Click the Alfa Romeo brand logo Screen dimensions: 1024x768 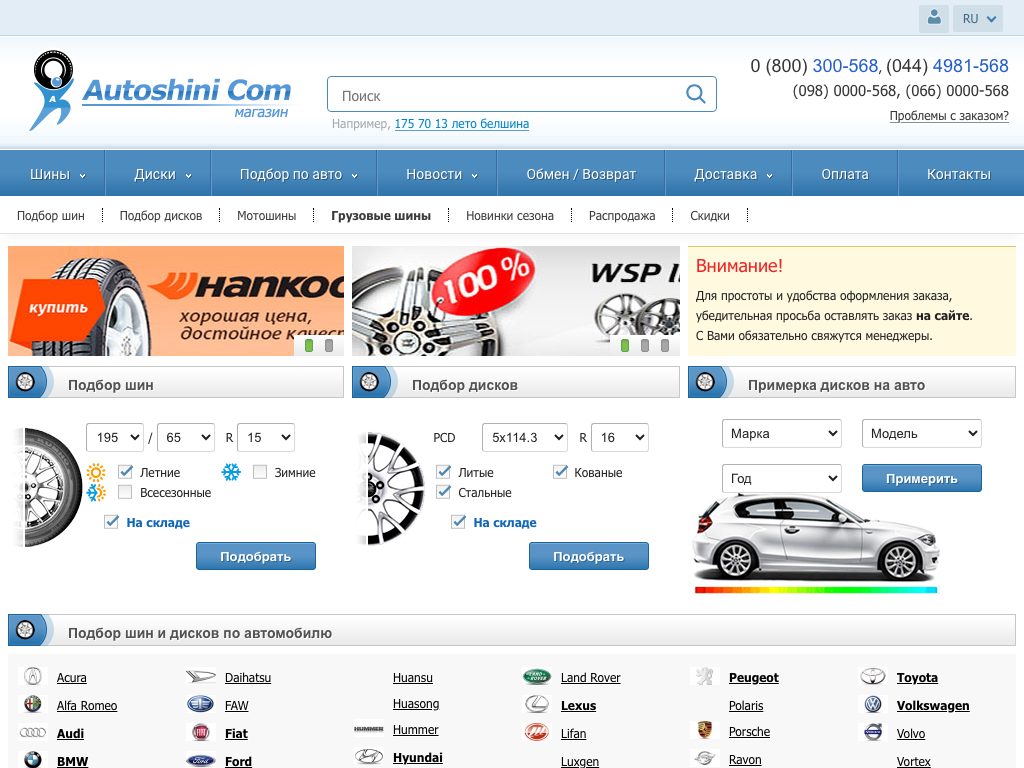[33, 704]
